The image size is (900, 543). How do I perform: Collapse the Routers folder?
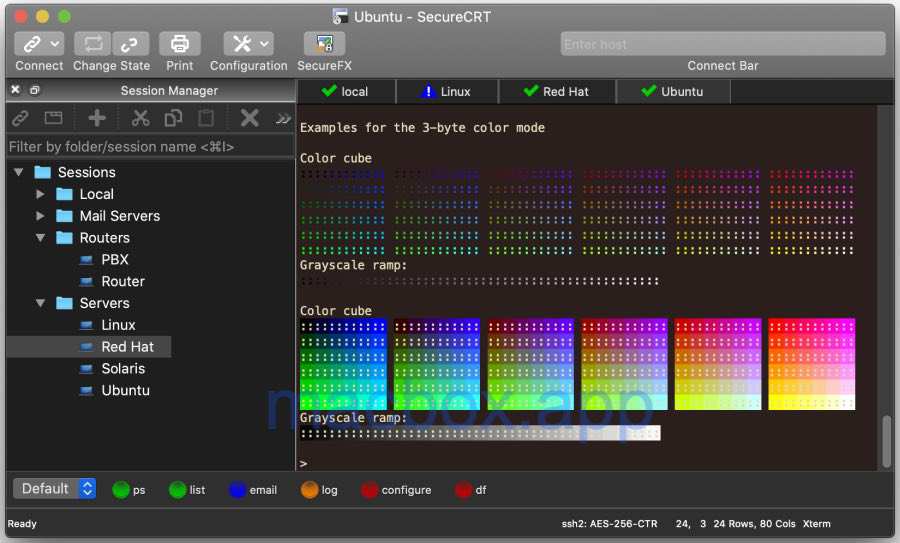[x=40, y=238]
